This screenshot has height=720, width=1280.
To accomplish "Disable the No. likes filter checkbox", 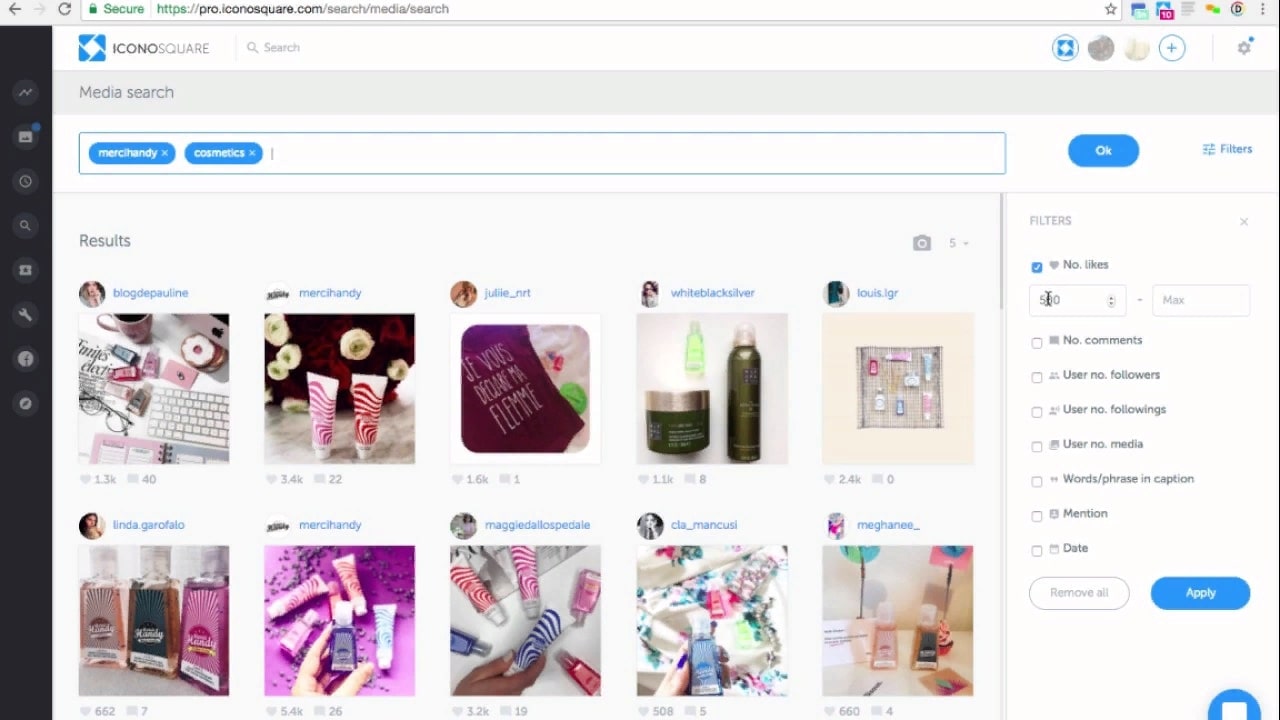I will coord(1037,267).
